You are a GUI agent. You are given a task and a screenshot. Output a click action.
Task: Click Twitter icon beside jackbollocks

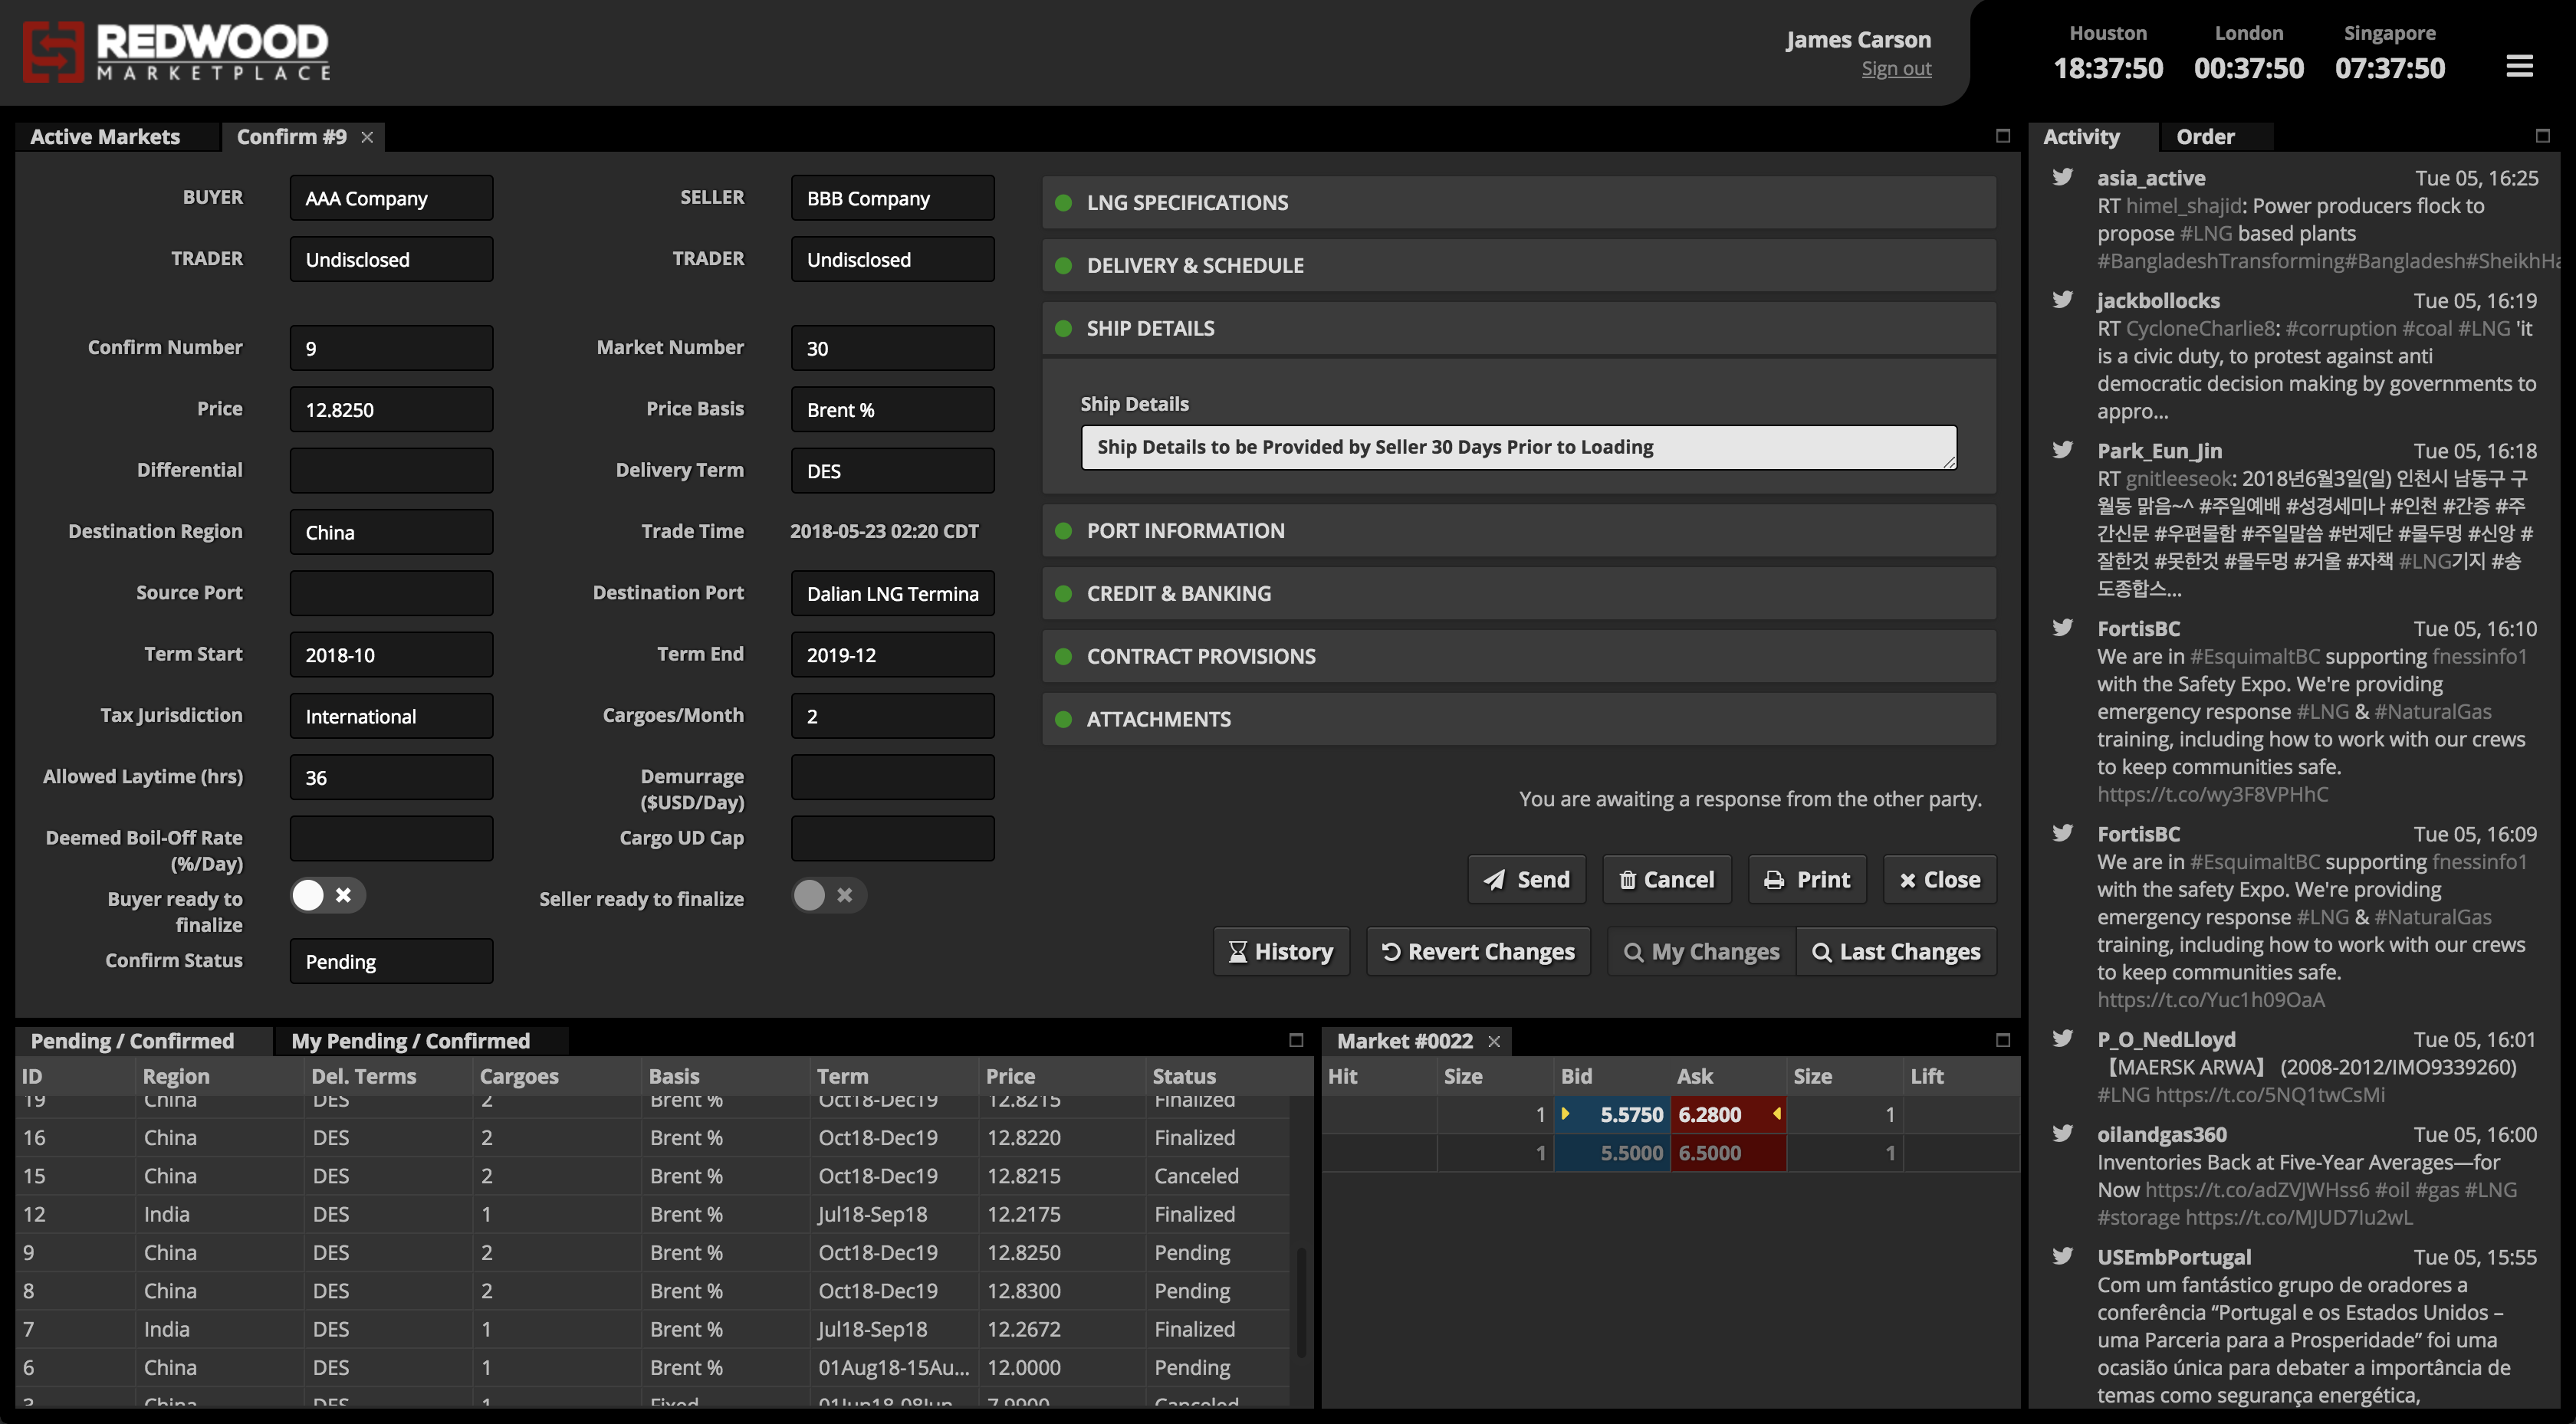point(2062,300)
